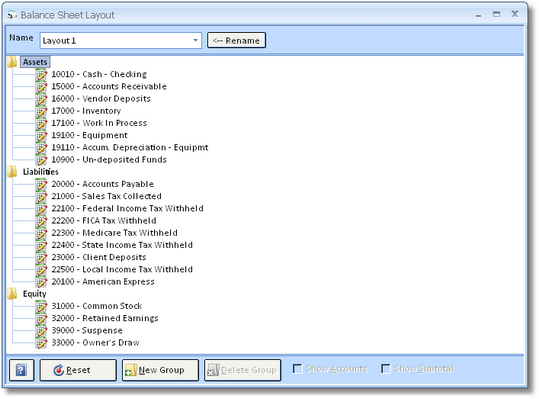Select row text 23000 - Client Deposits
Image resolution: width=539 pixels, height=399 pixels.
99,257
